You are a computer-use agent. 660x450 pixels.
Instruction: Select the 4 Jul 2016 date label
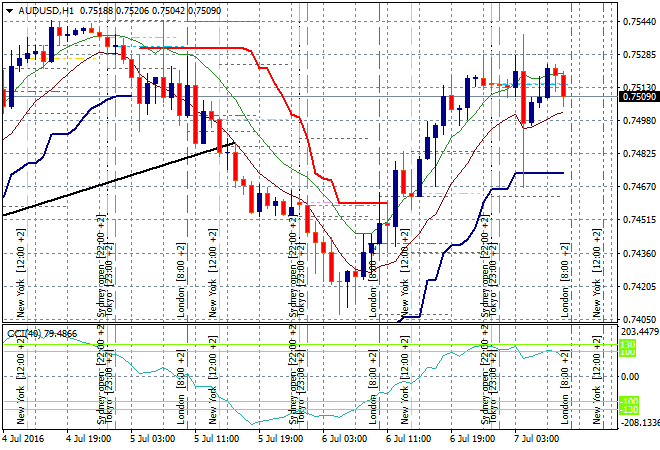(x=22, y=438)
